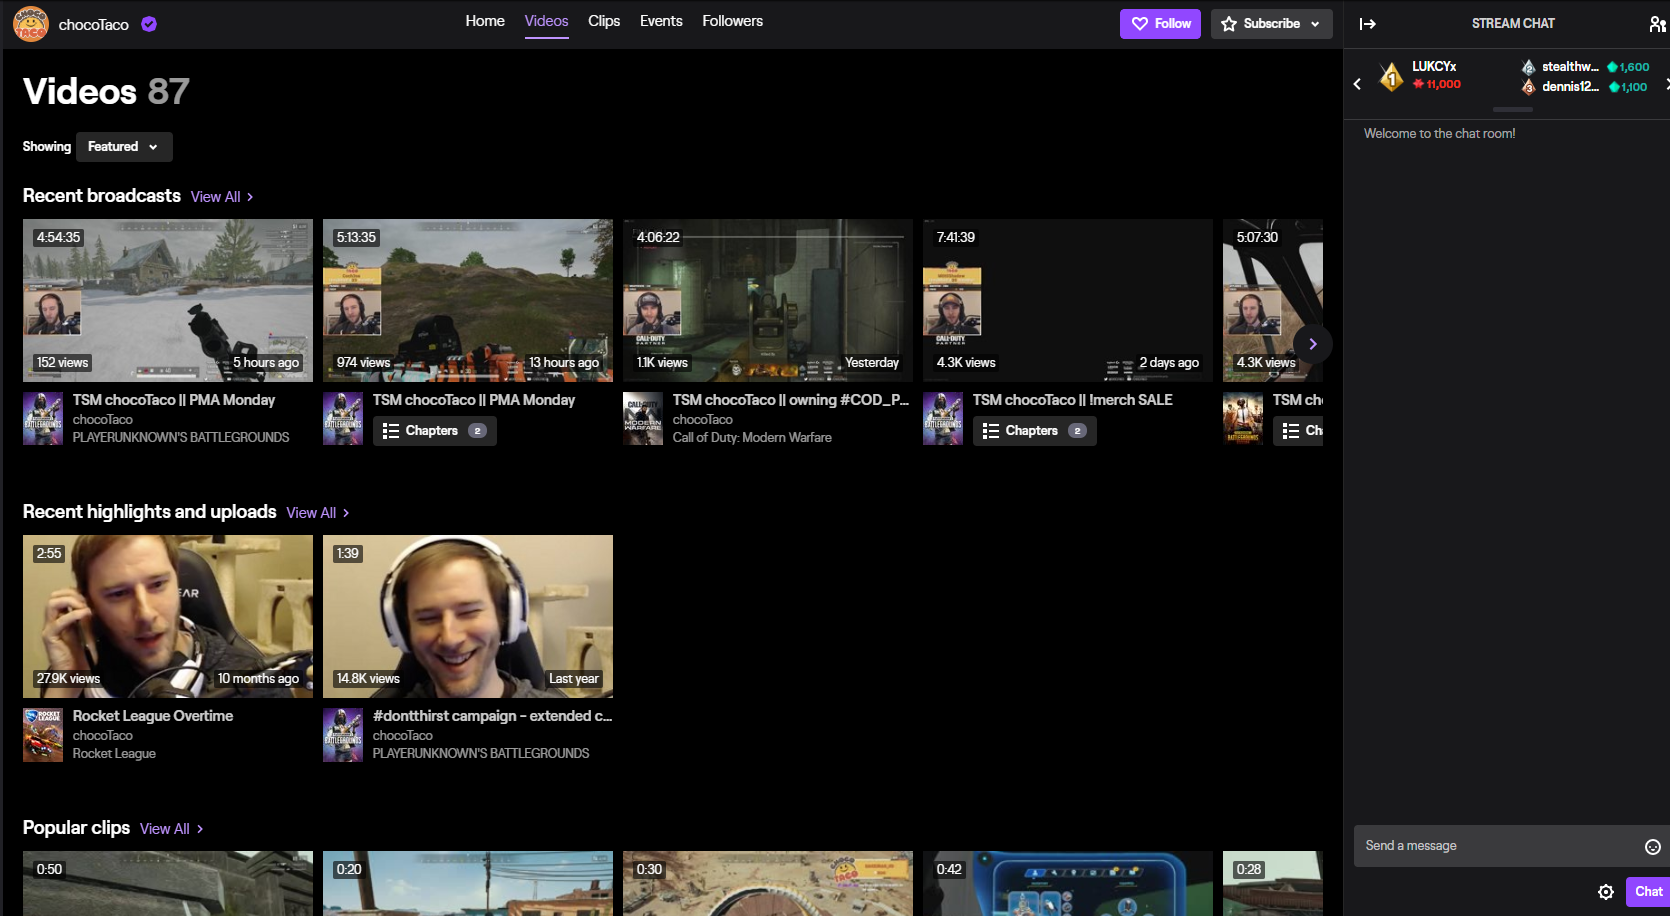Open the chocoTaco channel avatar

tap(31, 24)
